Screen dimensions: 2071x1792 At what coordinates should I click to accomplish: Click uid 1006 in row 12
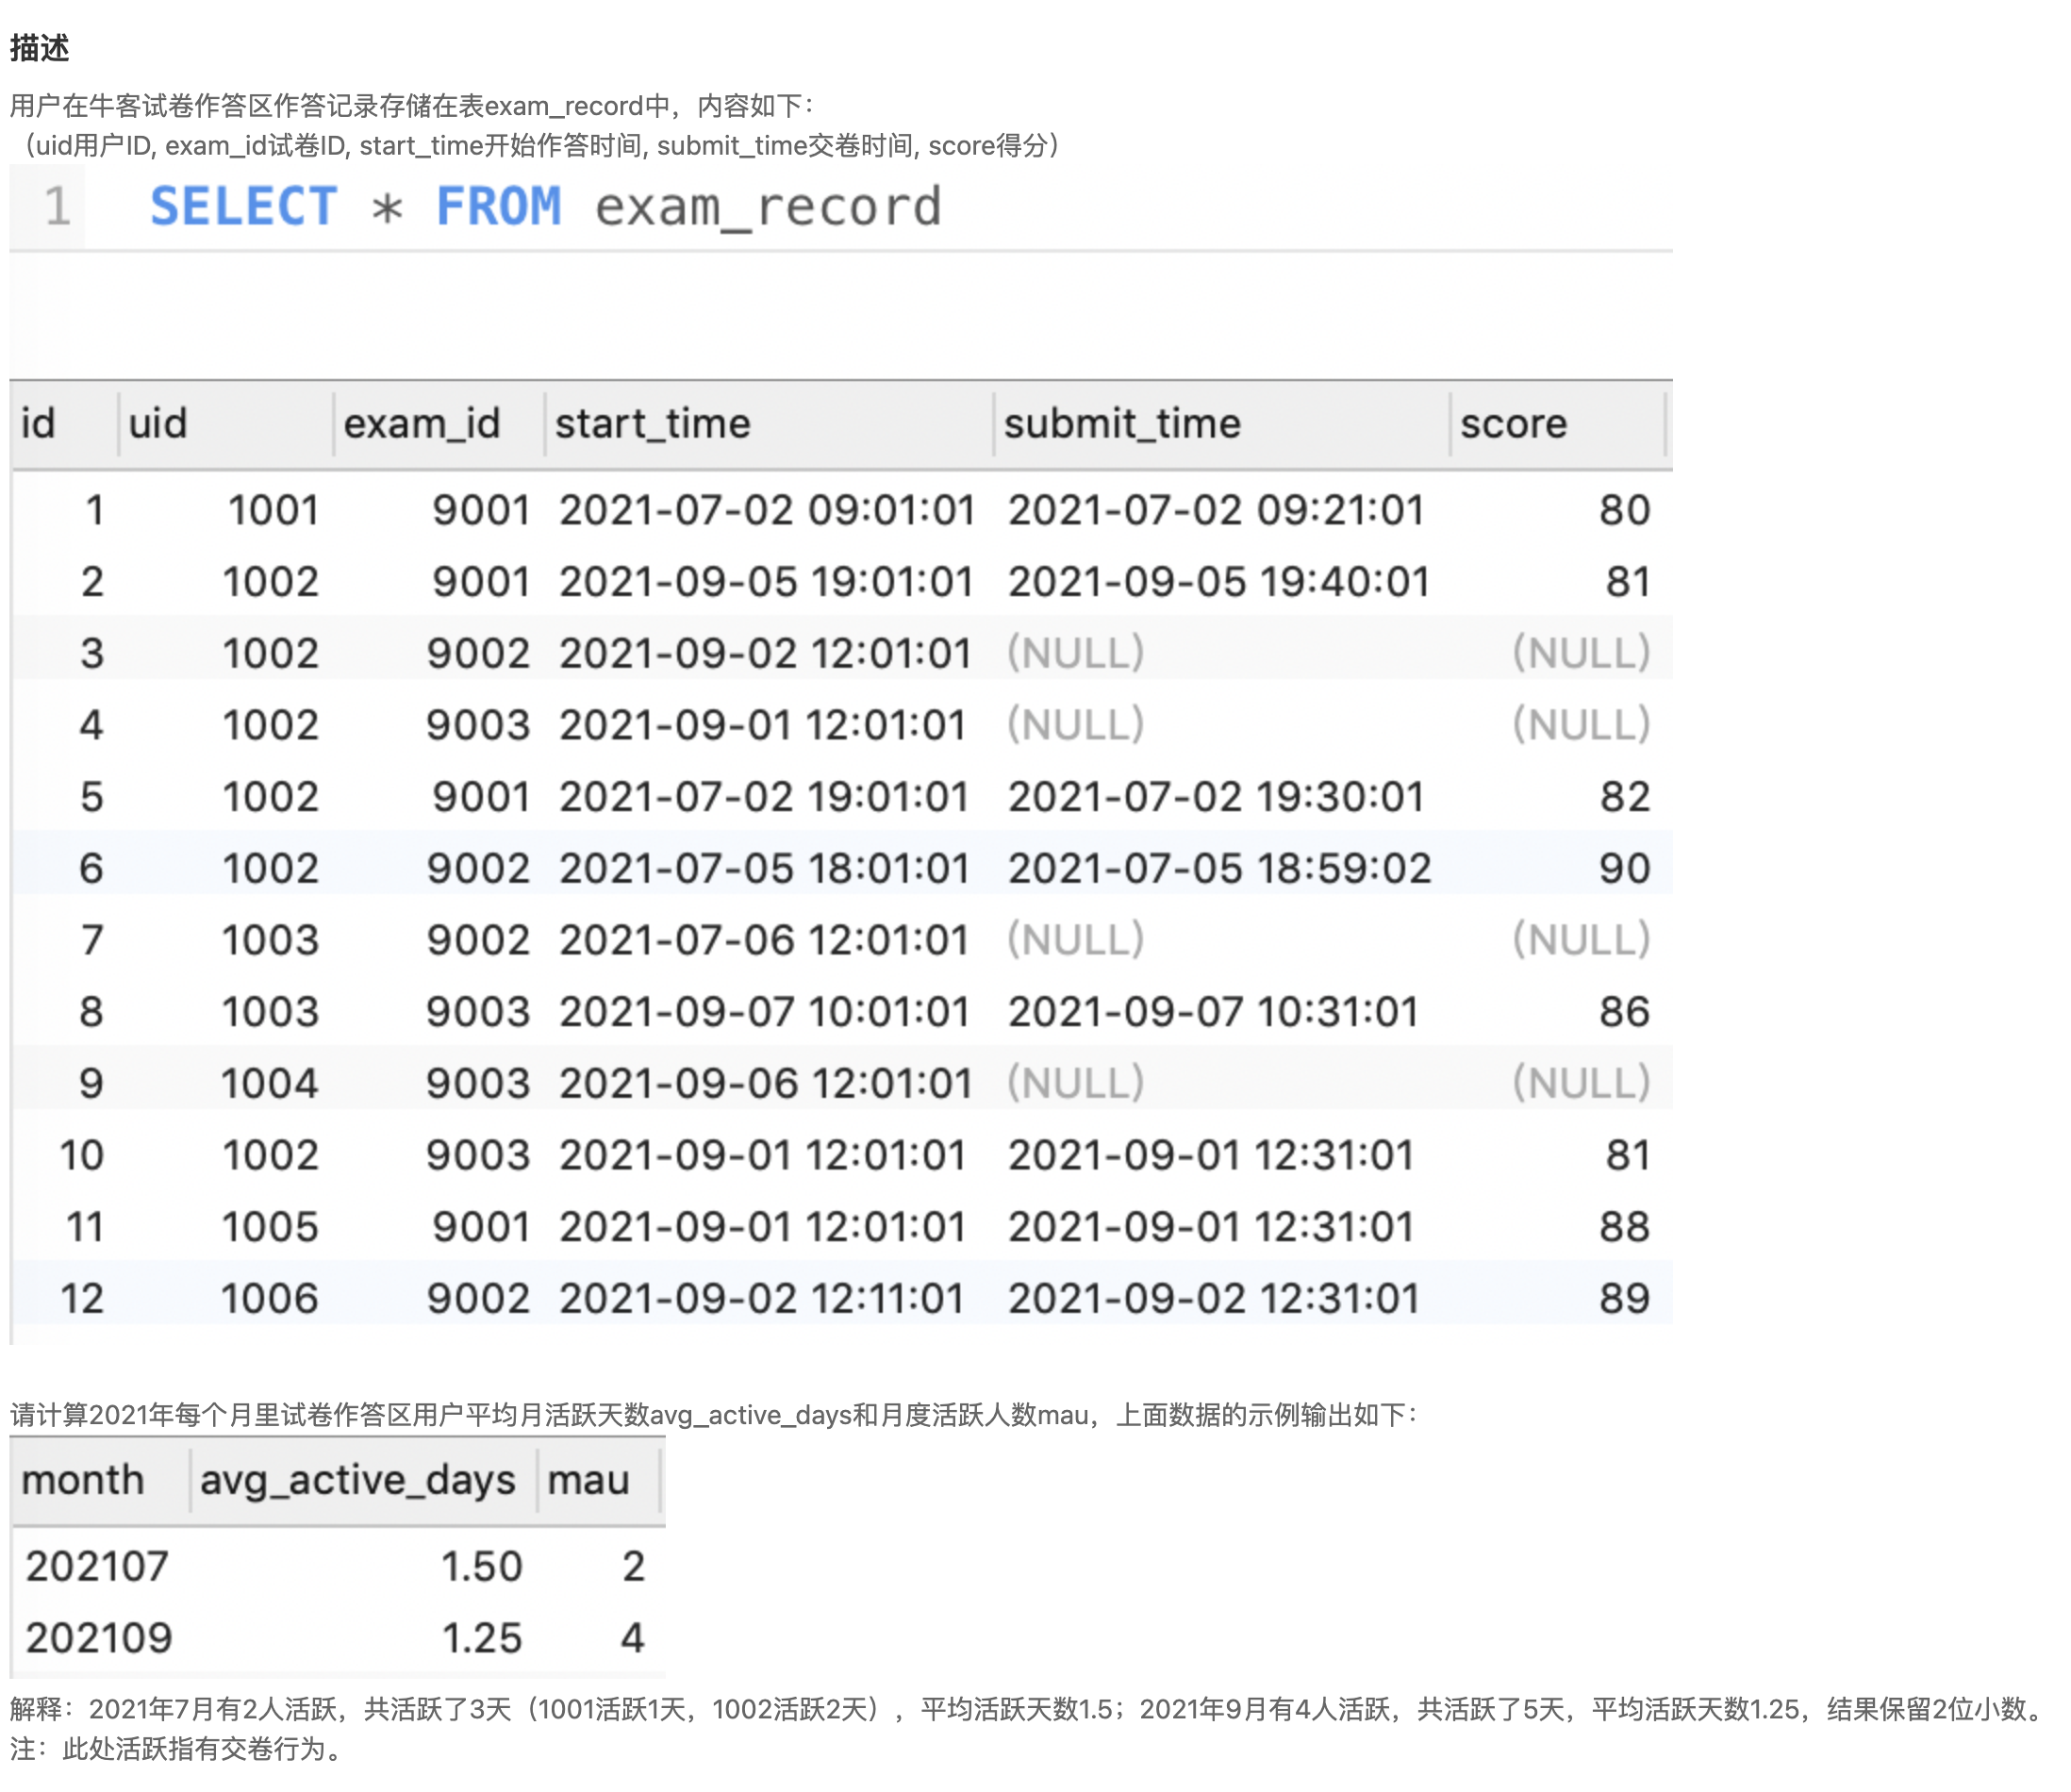(x=269, y=1298)
